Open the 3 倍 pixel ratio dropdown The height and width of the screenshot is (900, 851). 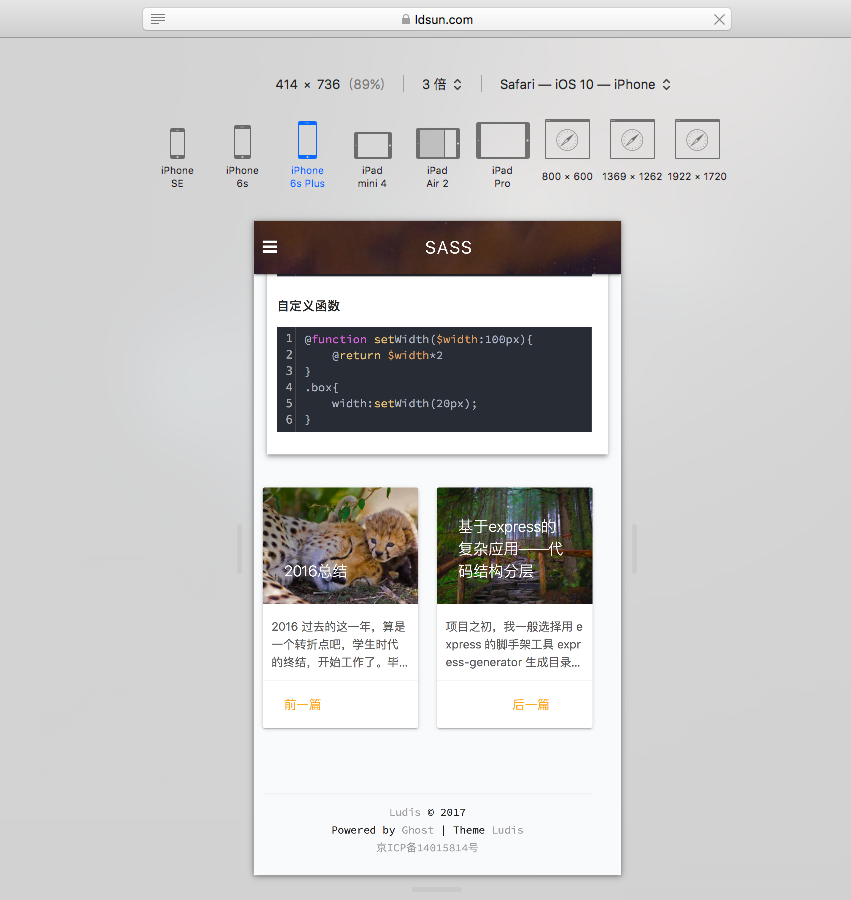pyautogui.click(x=442, y=84)
